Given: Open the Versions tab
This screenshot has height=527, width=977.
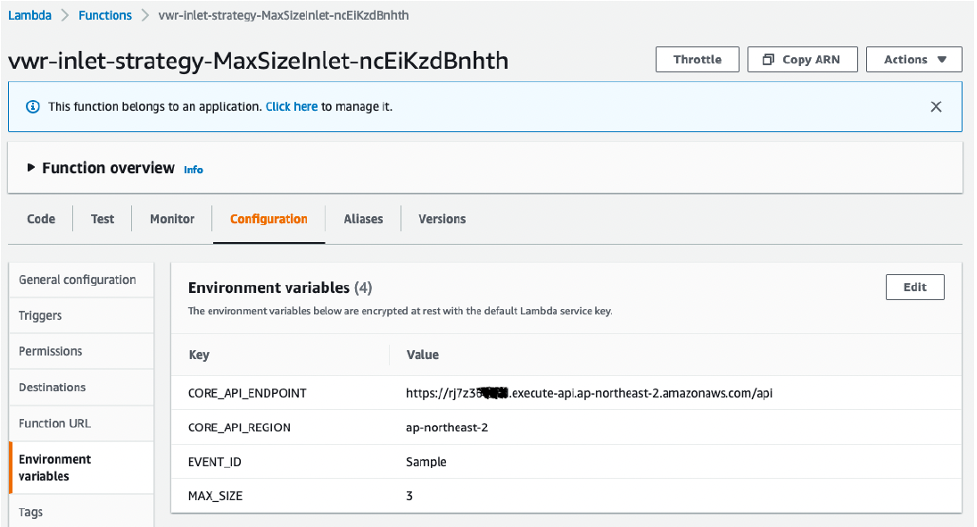Looking at the screenshot, I should tap(442, 219).
